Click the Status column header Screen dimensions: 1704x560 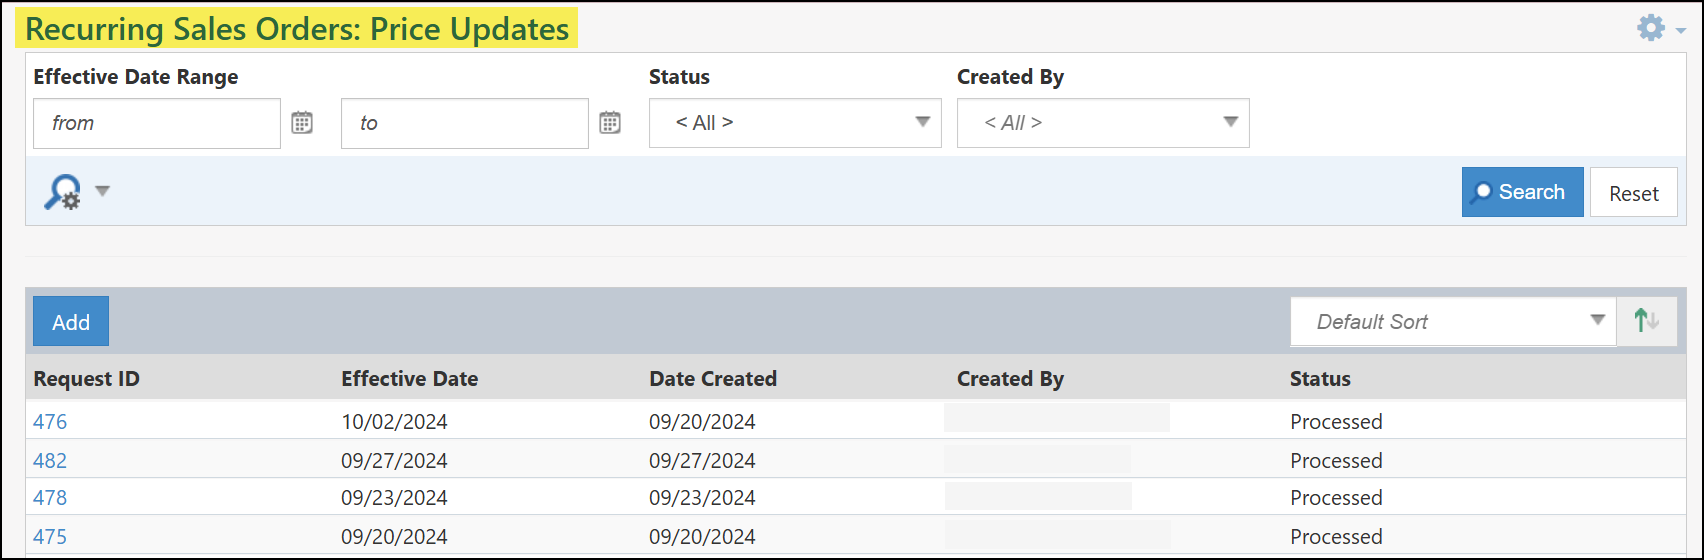[x=1320, y=379]
